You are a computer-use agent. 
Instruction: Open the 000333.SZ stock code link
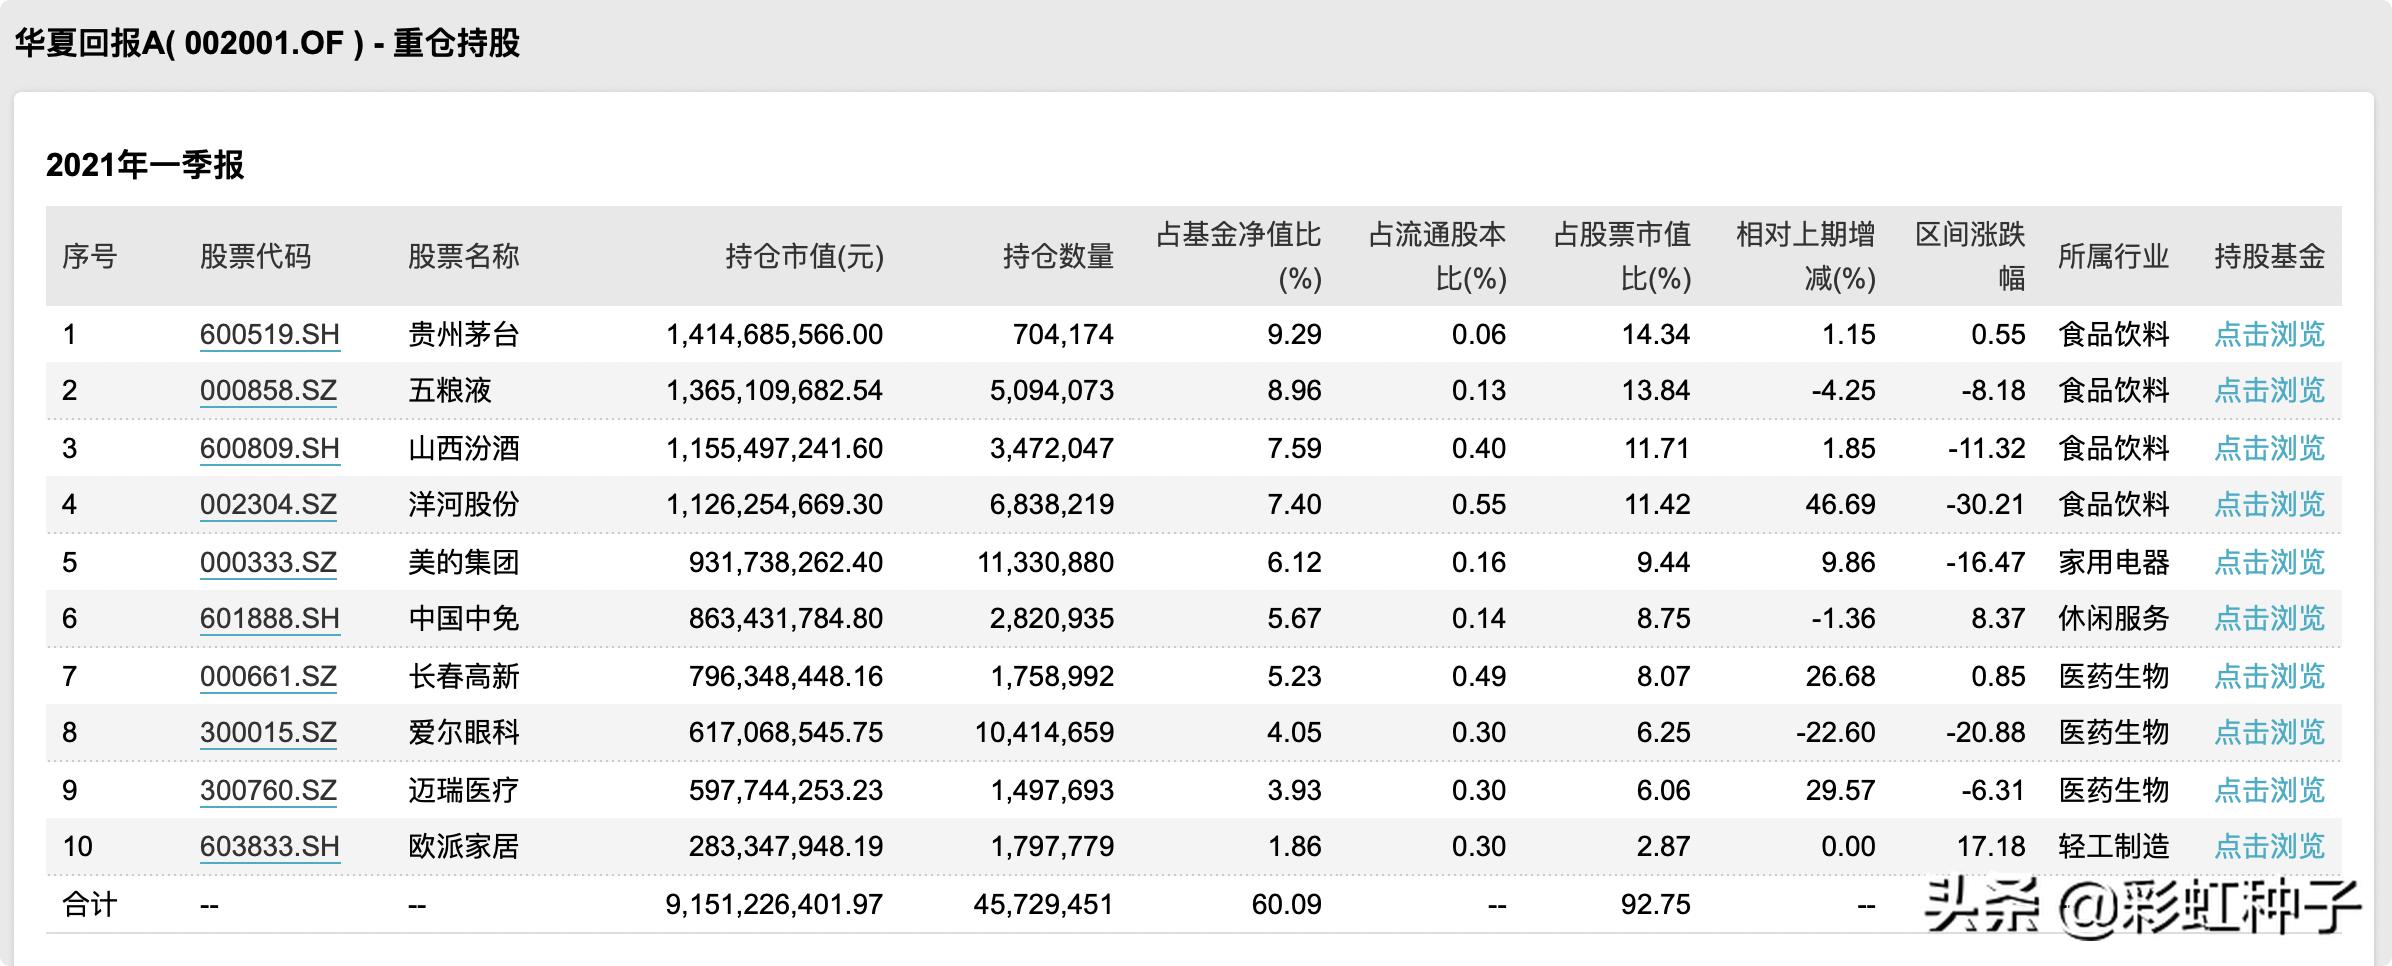[268, 562]
